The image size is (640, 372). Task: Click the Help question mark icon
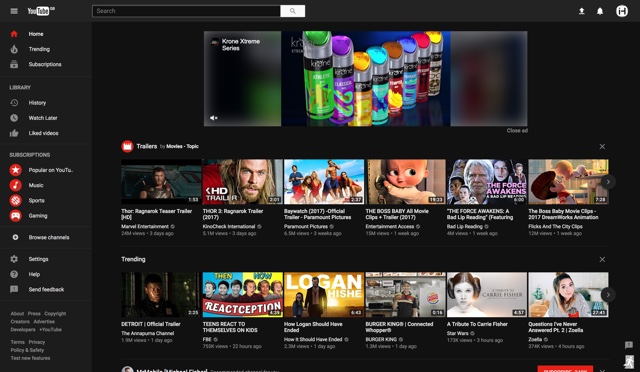point(14,274)
